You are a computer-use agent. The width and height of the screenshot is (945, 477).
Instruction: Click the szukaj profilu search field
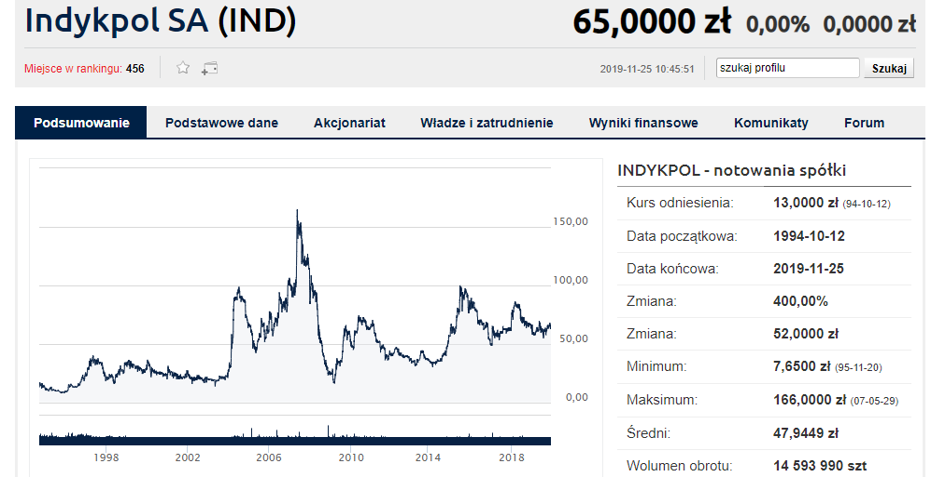[788, 68]
